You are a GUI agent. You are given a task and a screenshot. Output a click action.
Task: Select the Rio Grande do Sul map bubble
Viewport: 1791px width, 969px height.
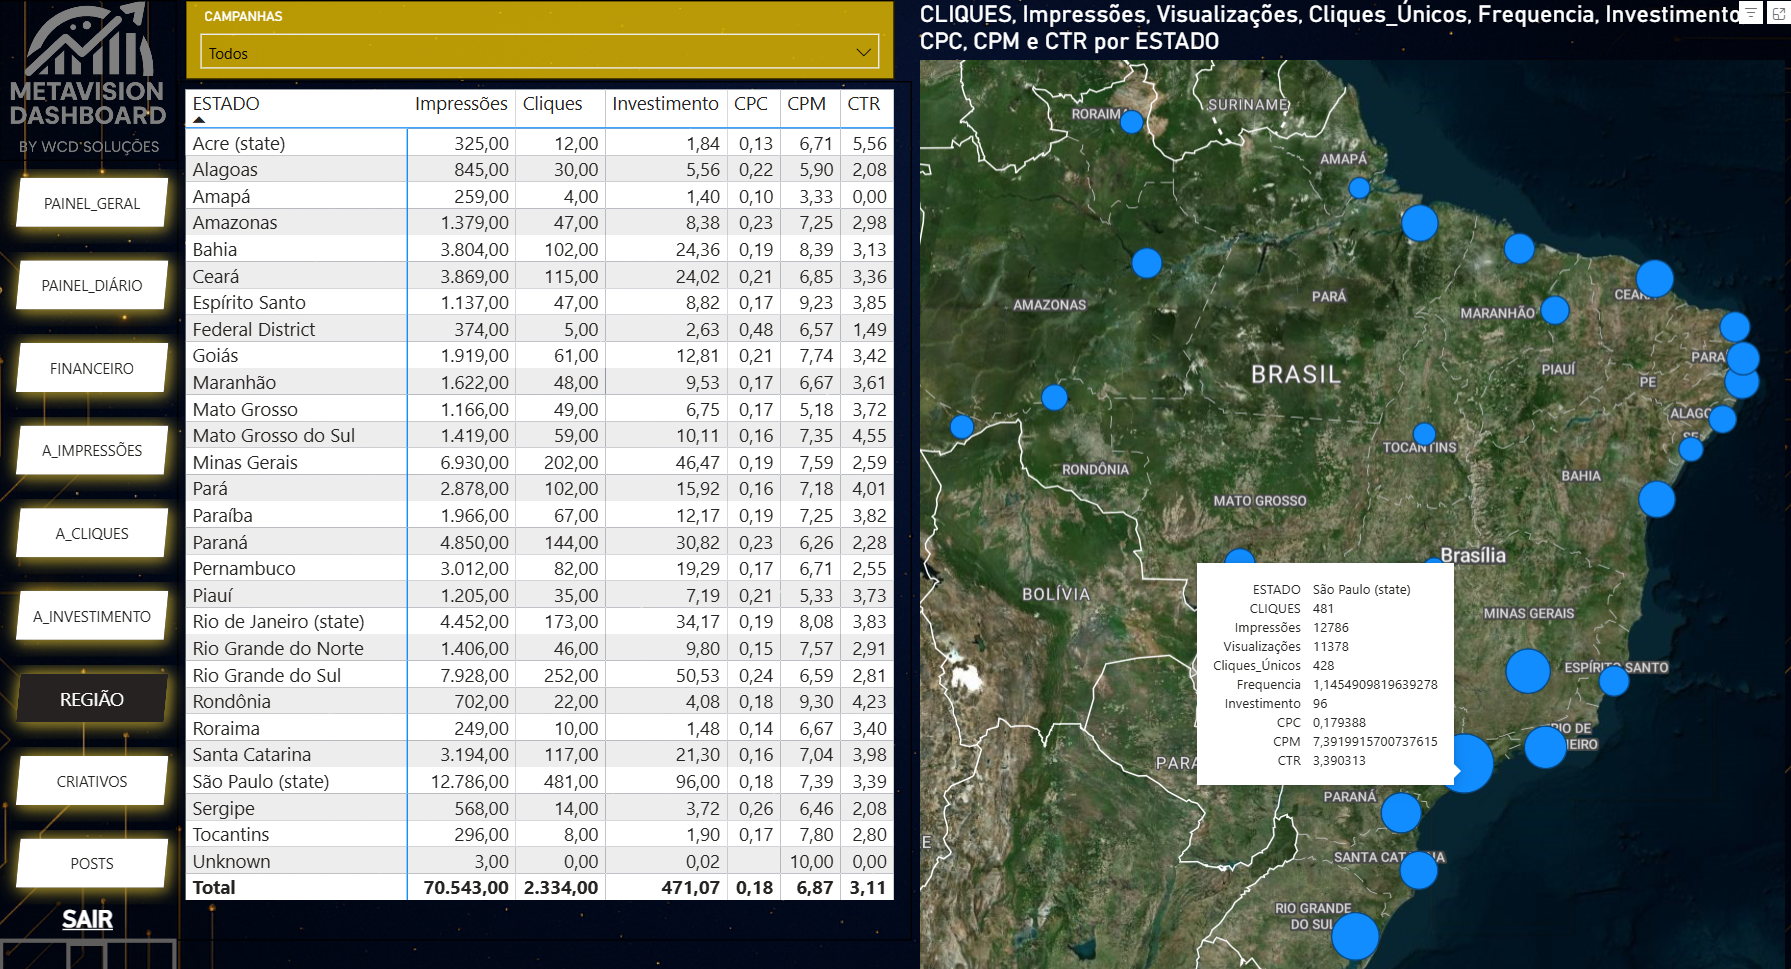[x=1355, y=937]
